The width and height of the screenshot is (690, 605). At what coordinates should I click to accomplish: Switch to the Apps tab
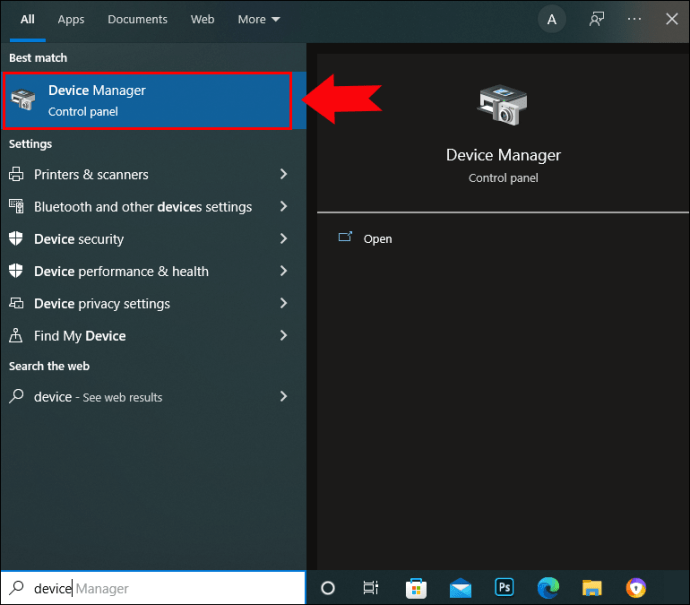click(x=71, y=19)
